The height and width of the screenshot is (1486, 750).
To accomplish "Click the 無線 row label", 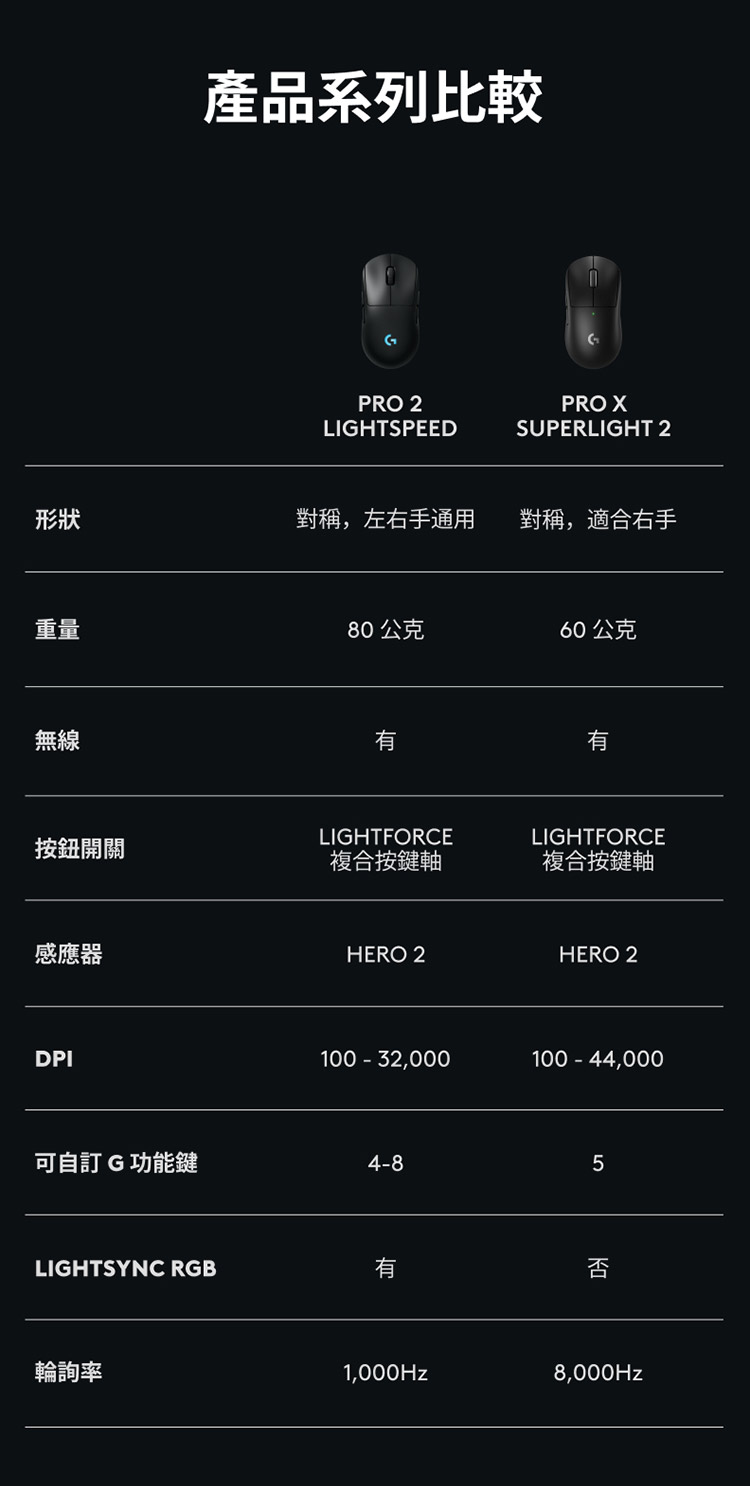I will pos(57,740).
